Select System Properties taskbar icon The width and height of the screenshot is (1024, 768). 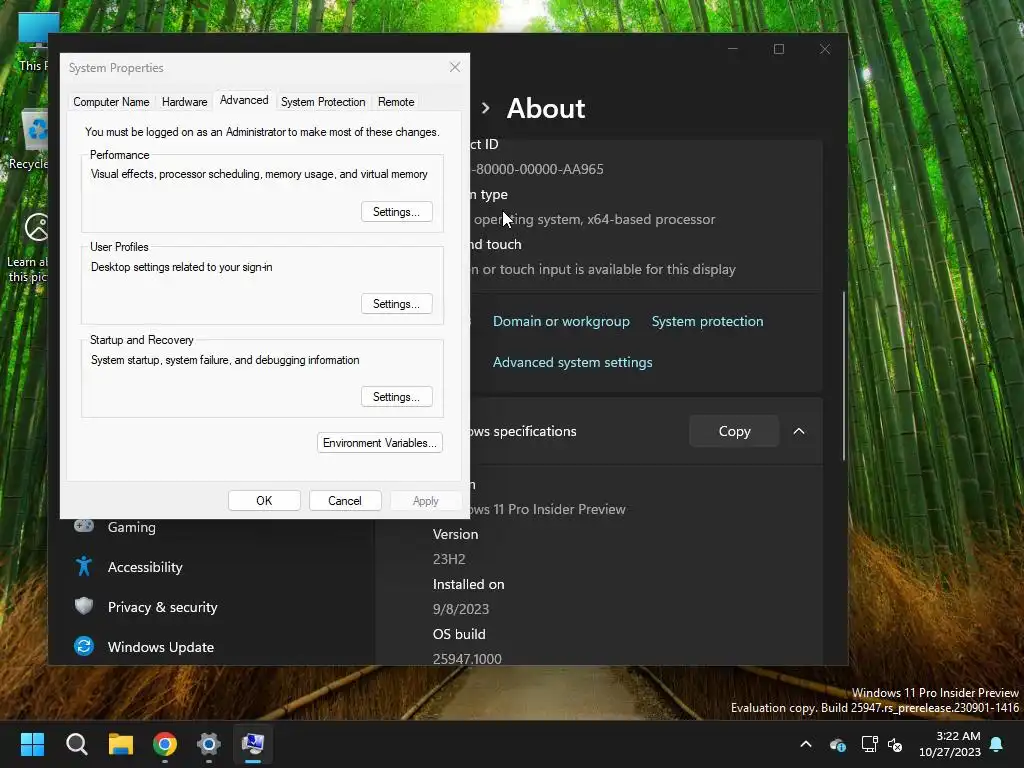pos(253,744)
